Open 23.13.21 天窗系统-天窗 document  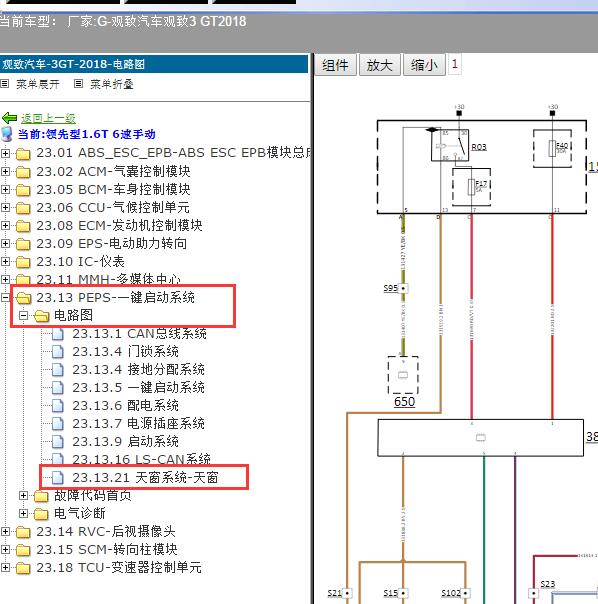pos(146,478)
